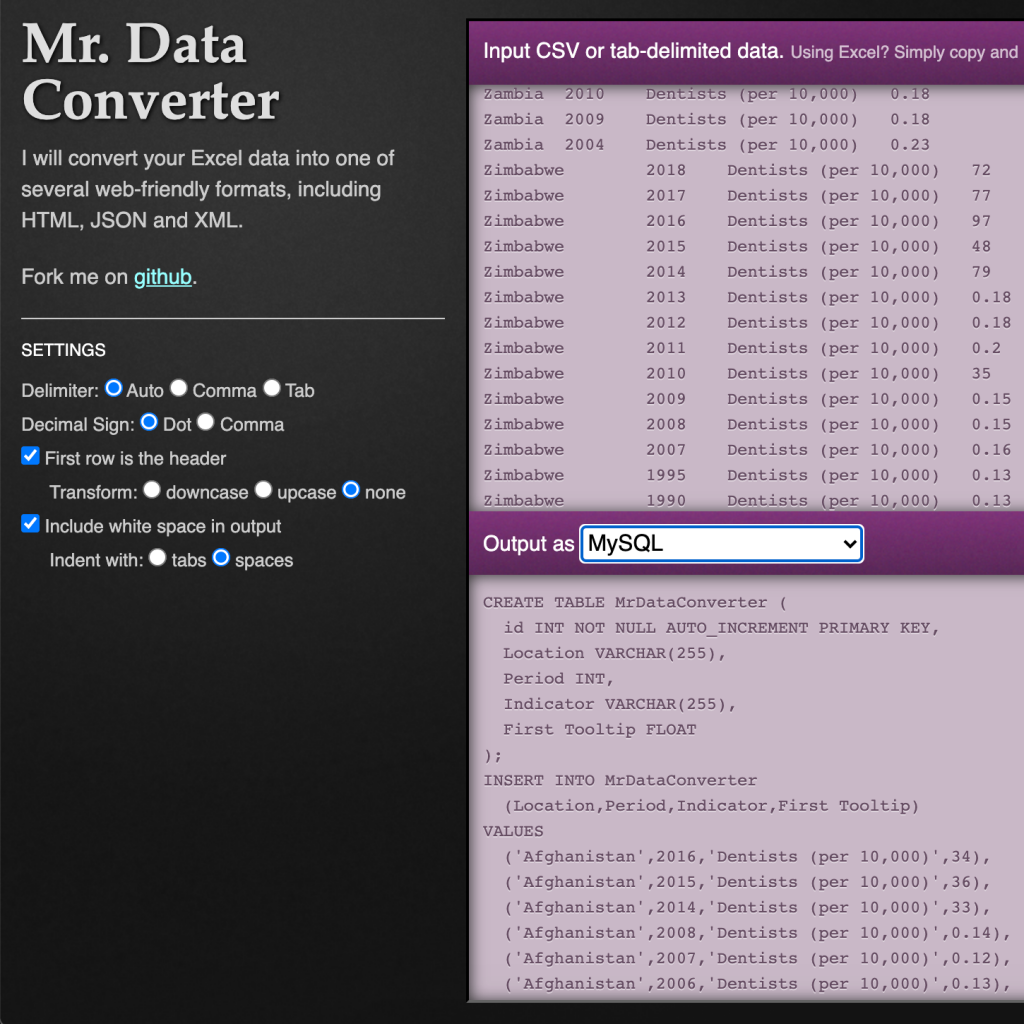Screen dimensions: 1024x1024
Task: Click the Zimbabwe 2012 input row
Action: [747, 324]
